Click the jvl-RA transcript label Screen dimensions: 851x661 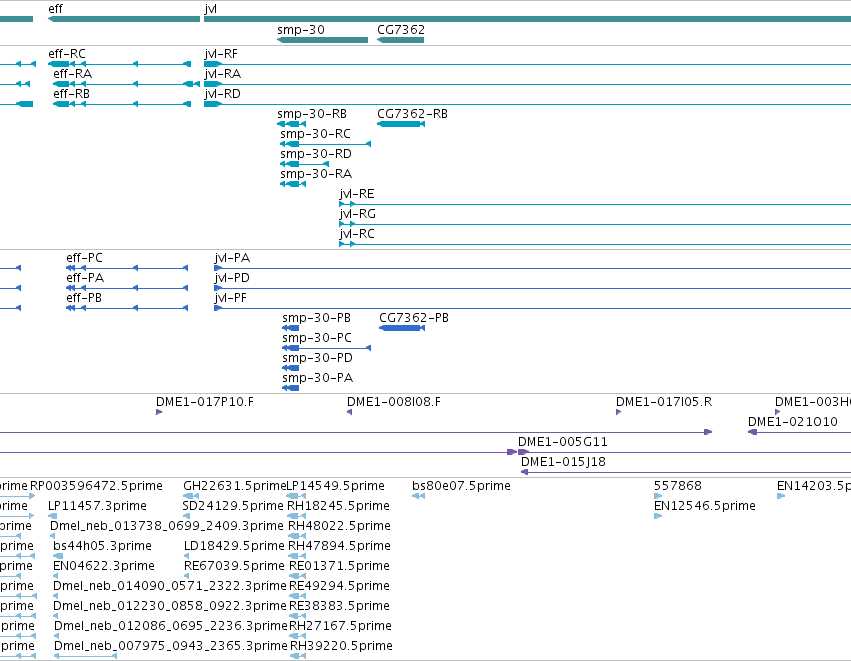223,74
